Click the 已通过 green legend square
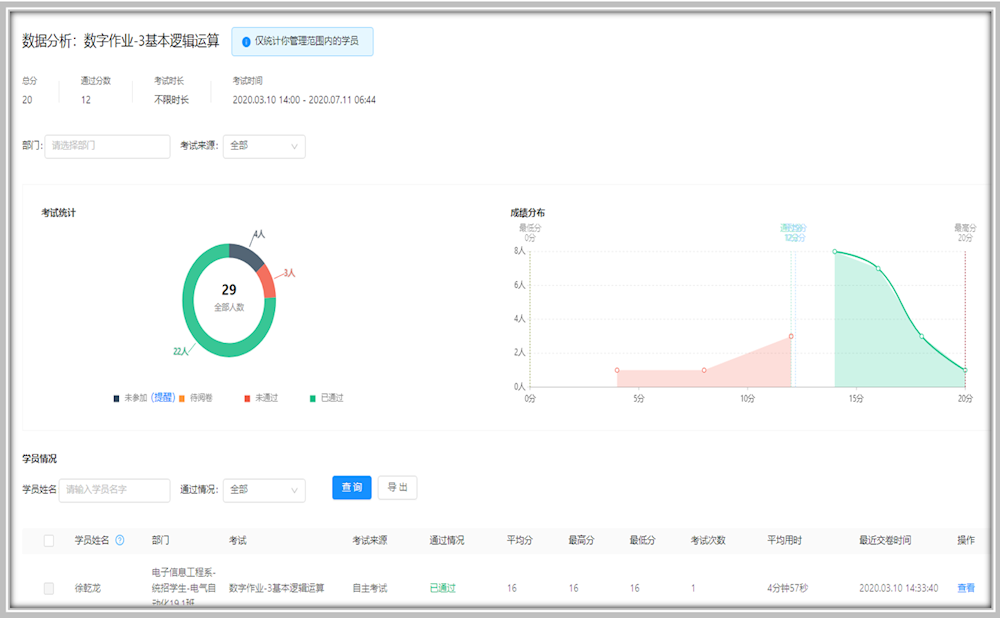 coord(312,398)
